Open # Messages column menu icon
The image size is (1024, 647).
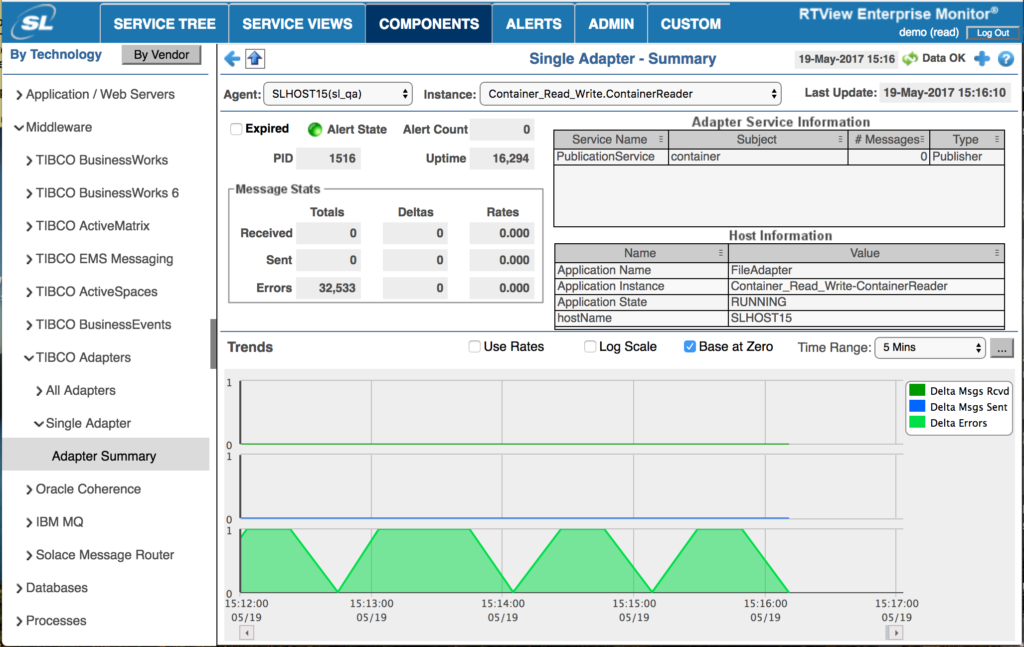[922, 139]
